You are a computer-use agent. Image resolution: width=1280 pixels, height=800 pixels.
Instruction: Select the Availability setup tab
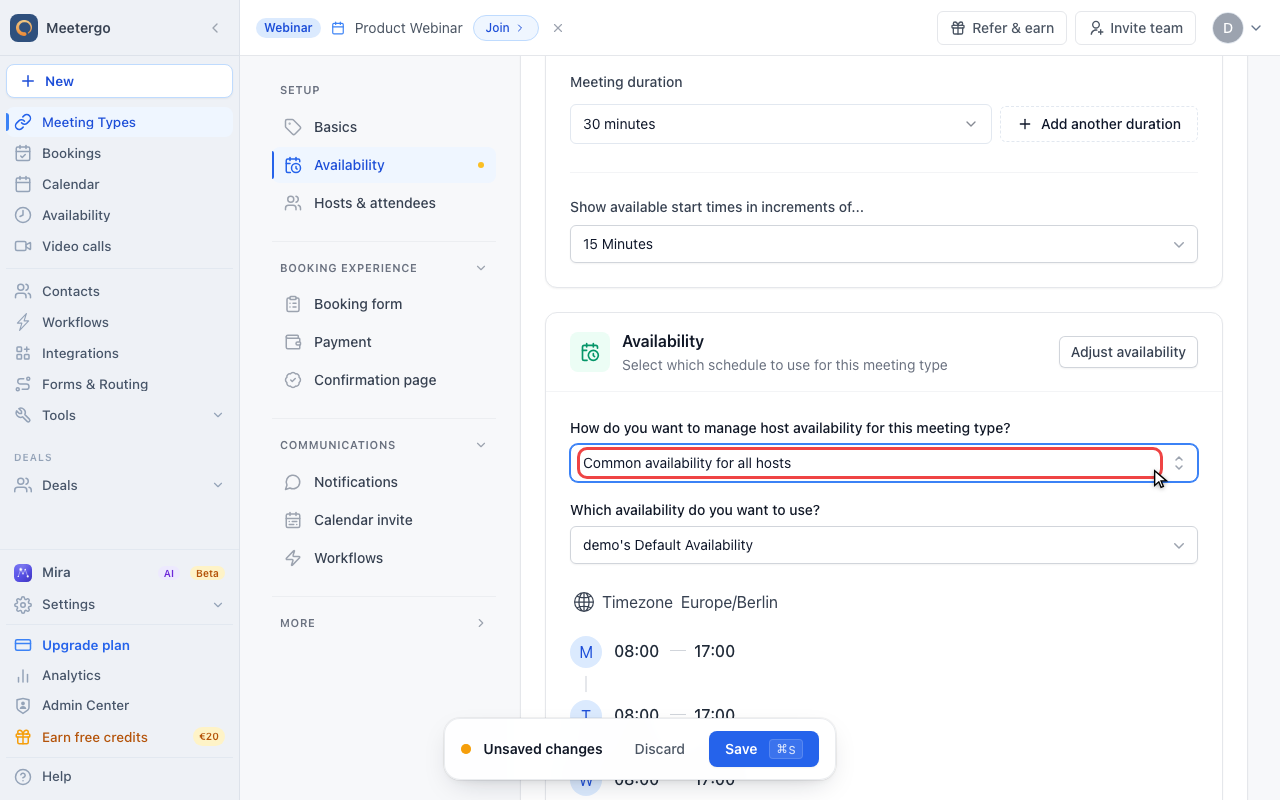[384, 165]
